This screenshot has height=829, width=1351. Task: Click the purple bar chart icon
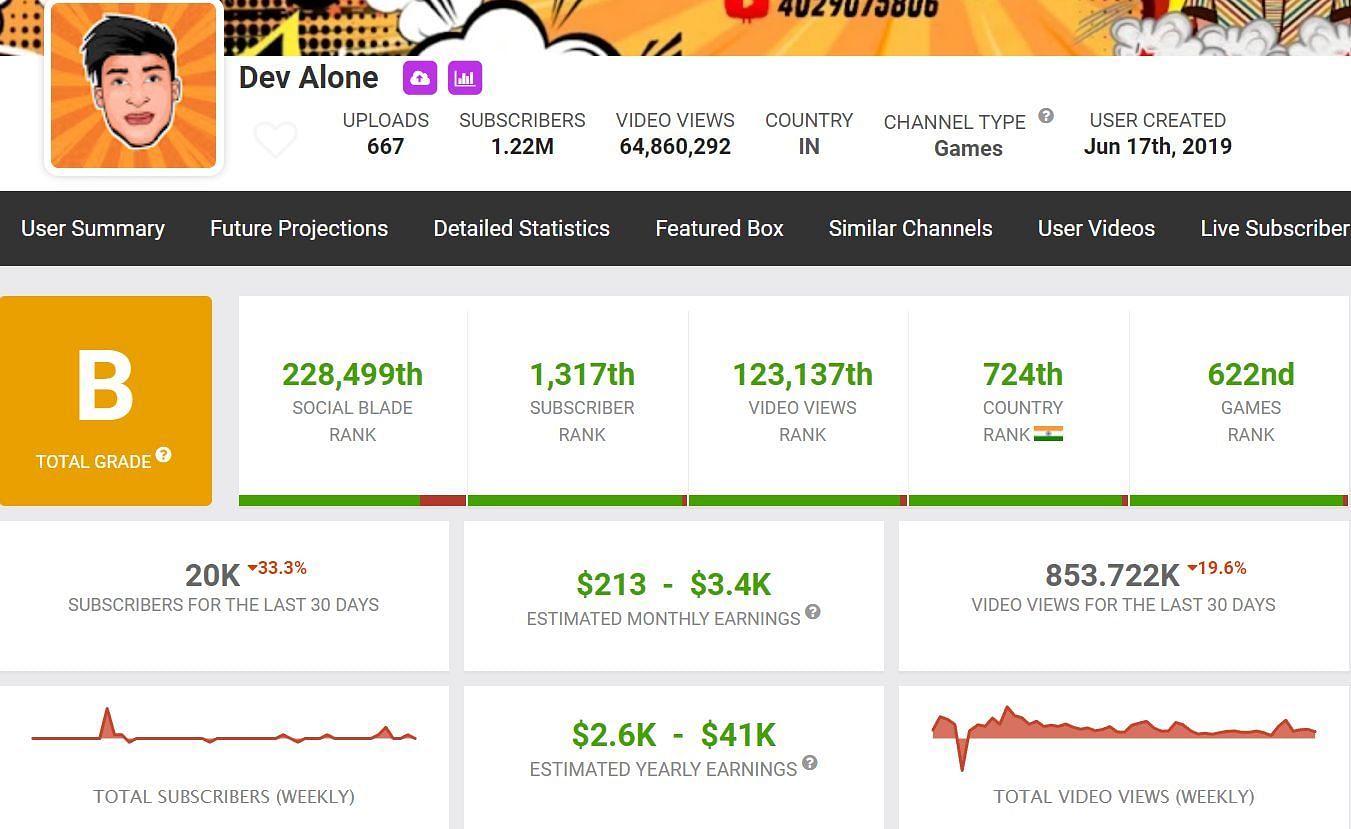(465, 78)
